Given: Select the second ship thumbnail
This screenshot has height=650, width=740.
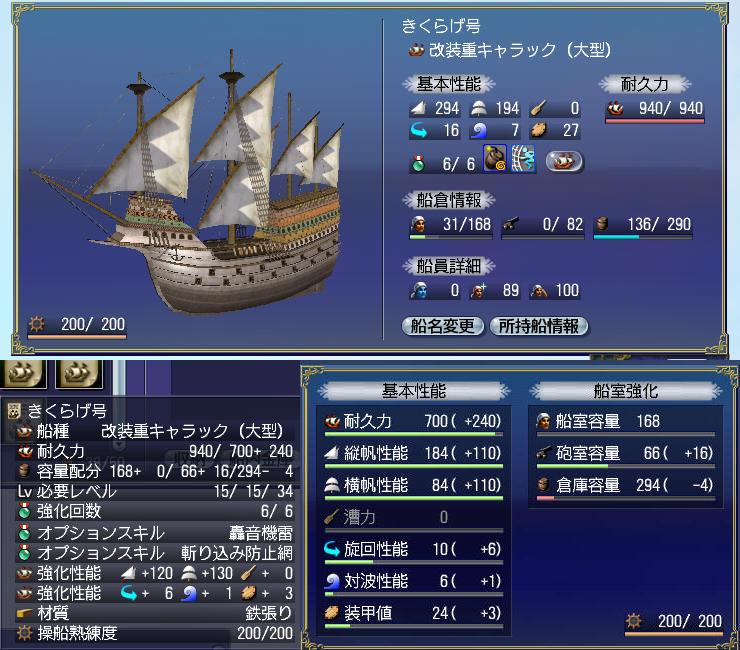Looking at the screenshot, I should click(79, 374).
